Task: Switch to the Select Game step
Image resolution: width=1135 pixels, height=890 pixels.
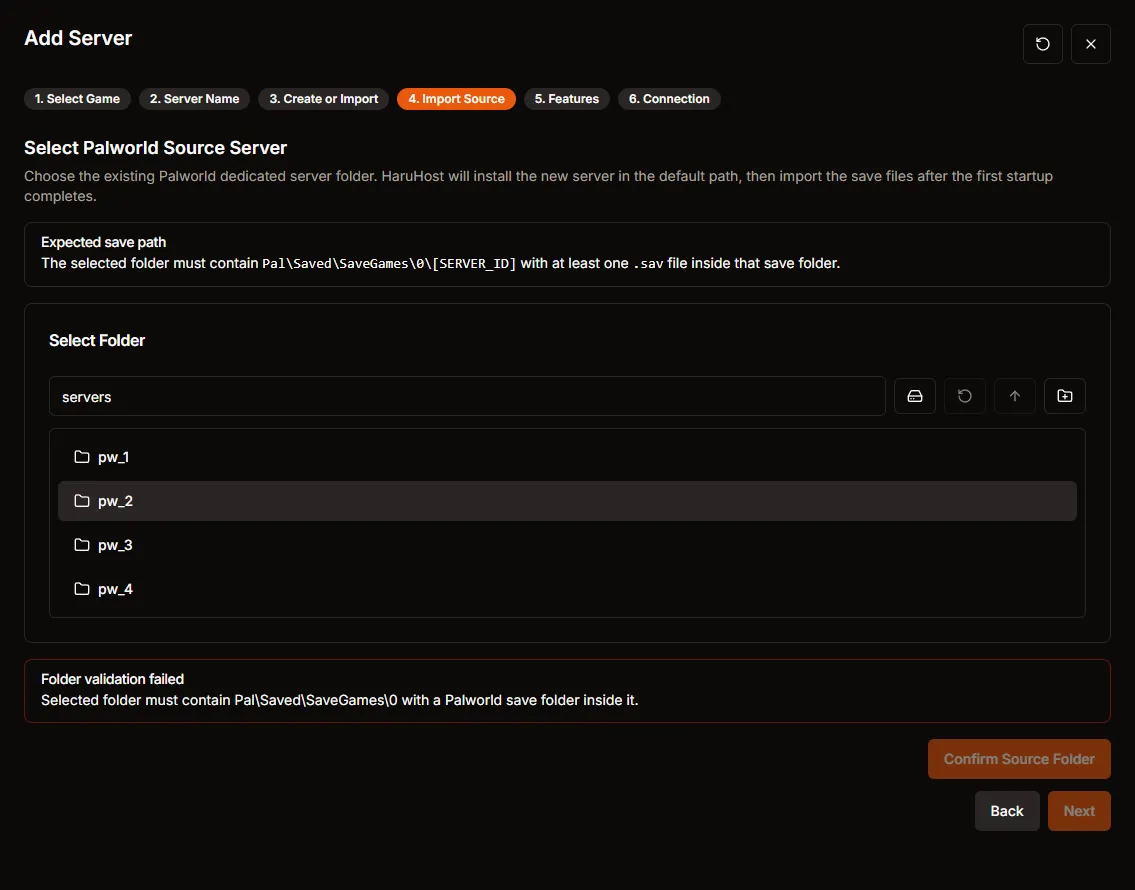Action: pos(77,99)
